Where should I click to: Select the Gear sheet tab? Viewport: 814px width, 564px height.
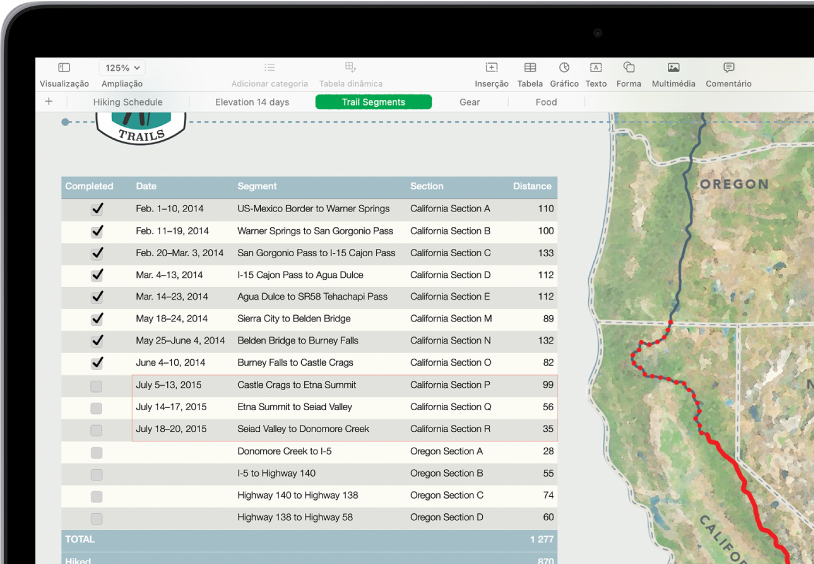469,102
